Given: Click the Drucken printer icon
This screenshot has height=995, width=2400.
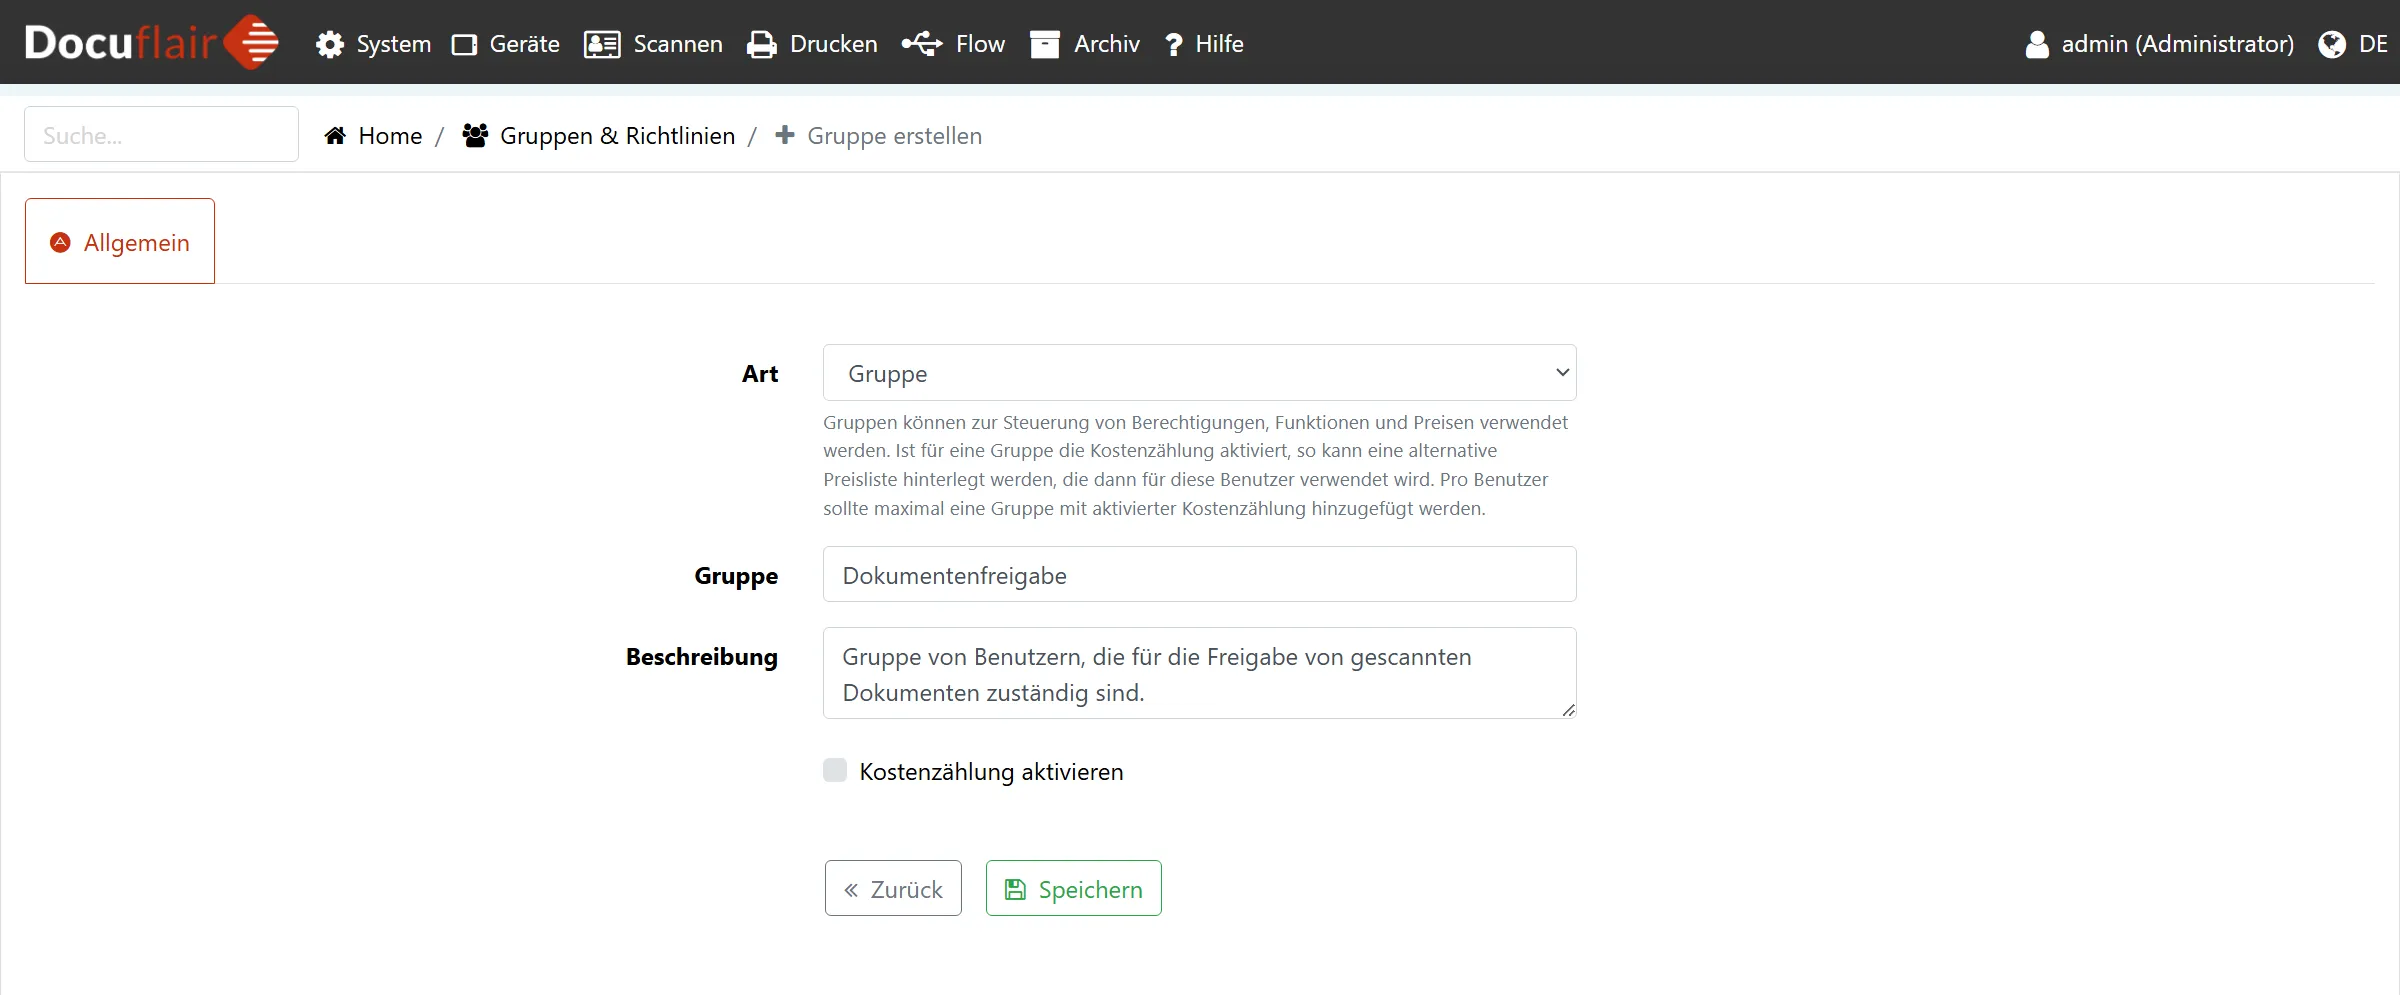Looking at the screenshot, I should (761, 45).
